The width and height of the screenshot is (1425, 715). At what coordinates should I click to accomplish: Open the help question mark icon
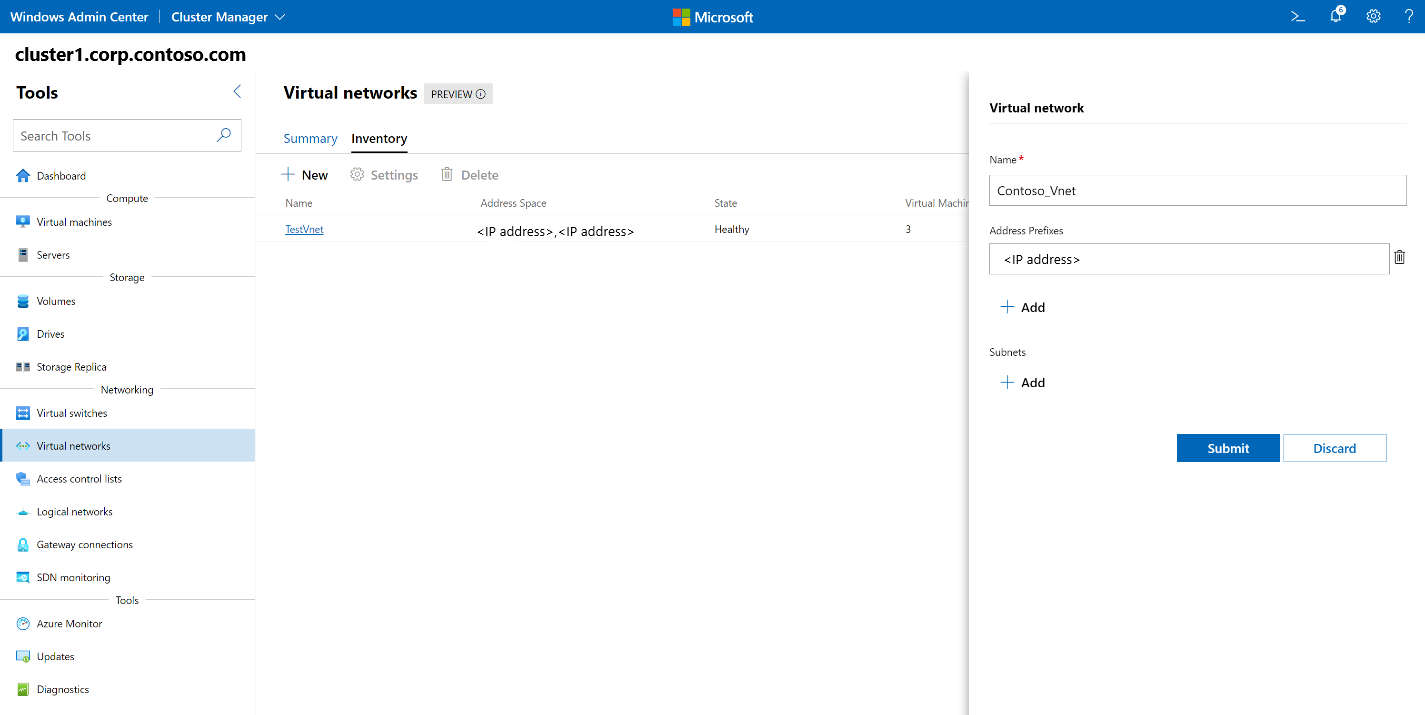point(1408,16)
